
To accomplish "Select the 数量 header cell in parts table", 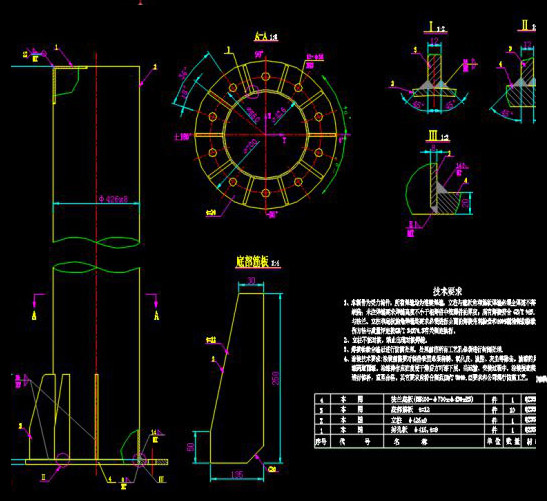I will click(512, 442).
